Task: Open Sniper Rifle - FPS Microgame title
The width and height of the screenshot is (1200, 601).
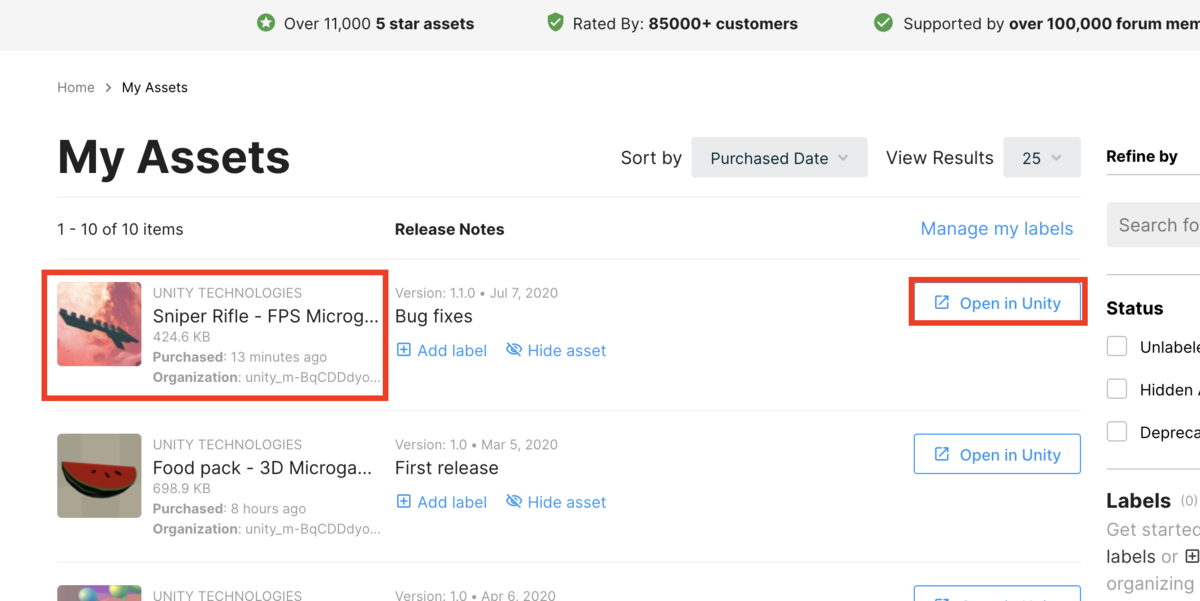Action: (266, 316)
